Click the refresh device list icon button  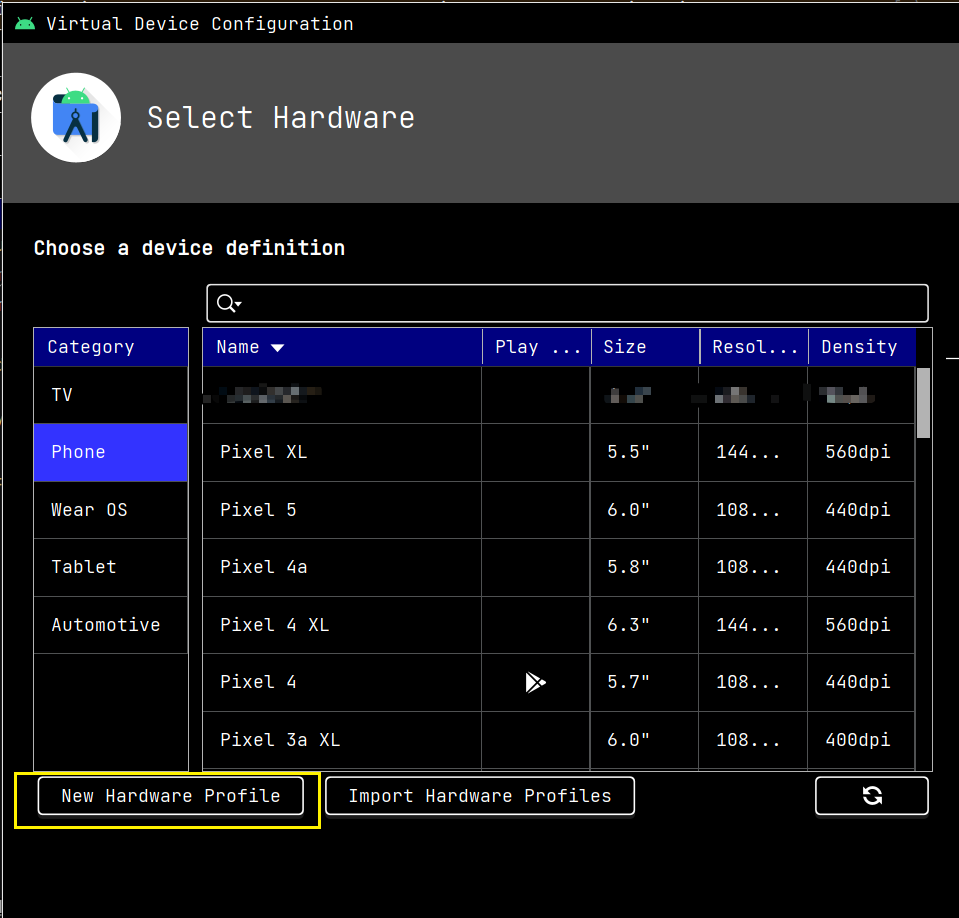tap(872, 796)
